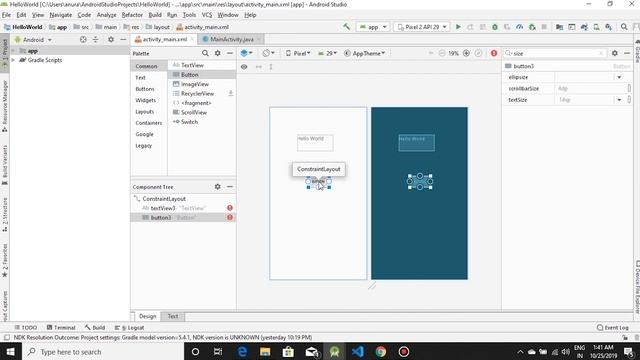Screen dimensions: 640x360
Task: Open the Tools menu
Action: click(x=189, y=15)
